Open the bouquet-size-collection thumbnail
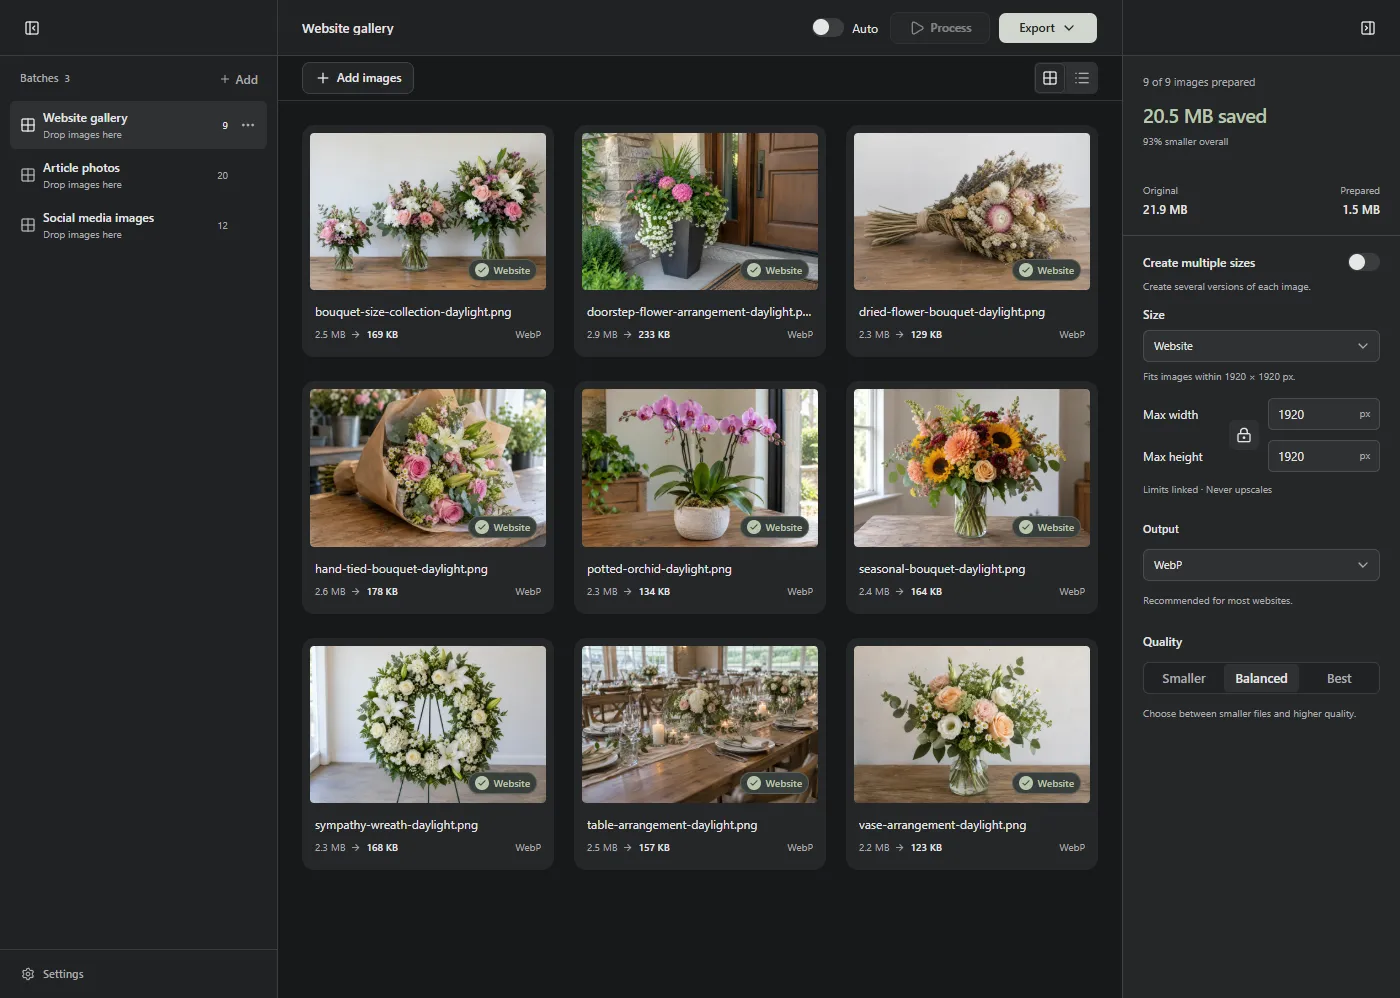 428,211
